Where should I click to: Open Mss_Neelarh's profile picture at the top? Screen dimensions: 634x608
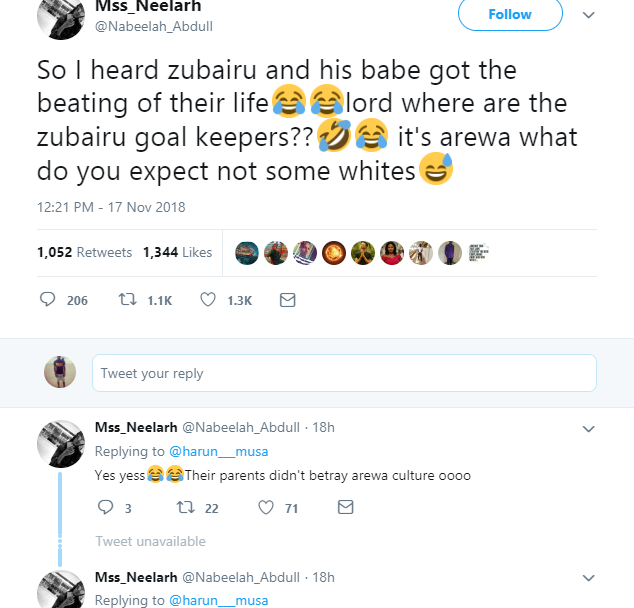[x=60, y=18]
